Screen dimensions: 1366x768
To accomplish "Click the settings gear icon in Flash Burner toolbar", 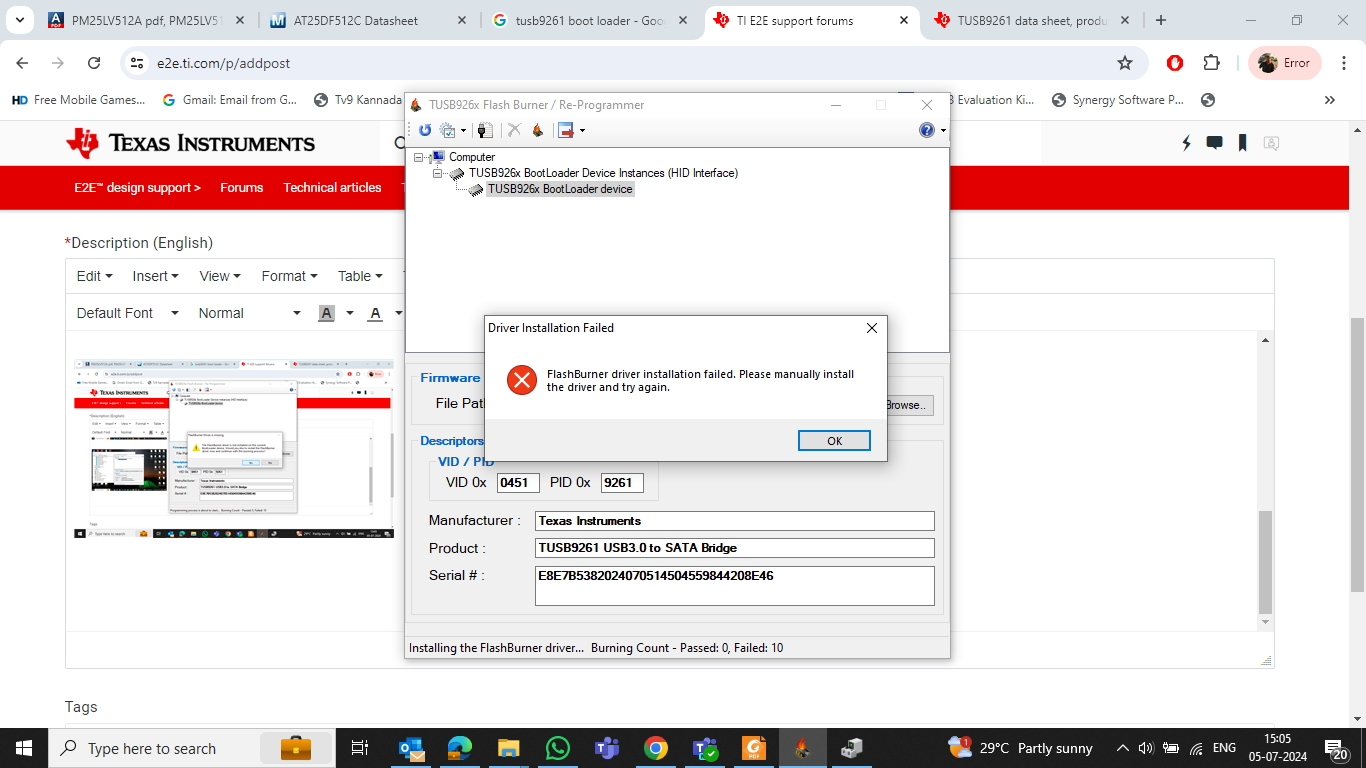I will point(447,130).
